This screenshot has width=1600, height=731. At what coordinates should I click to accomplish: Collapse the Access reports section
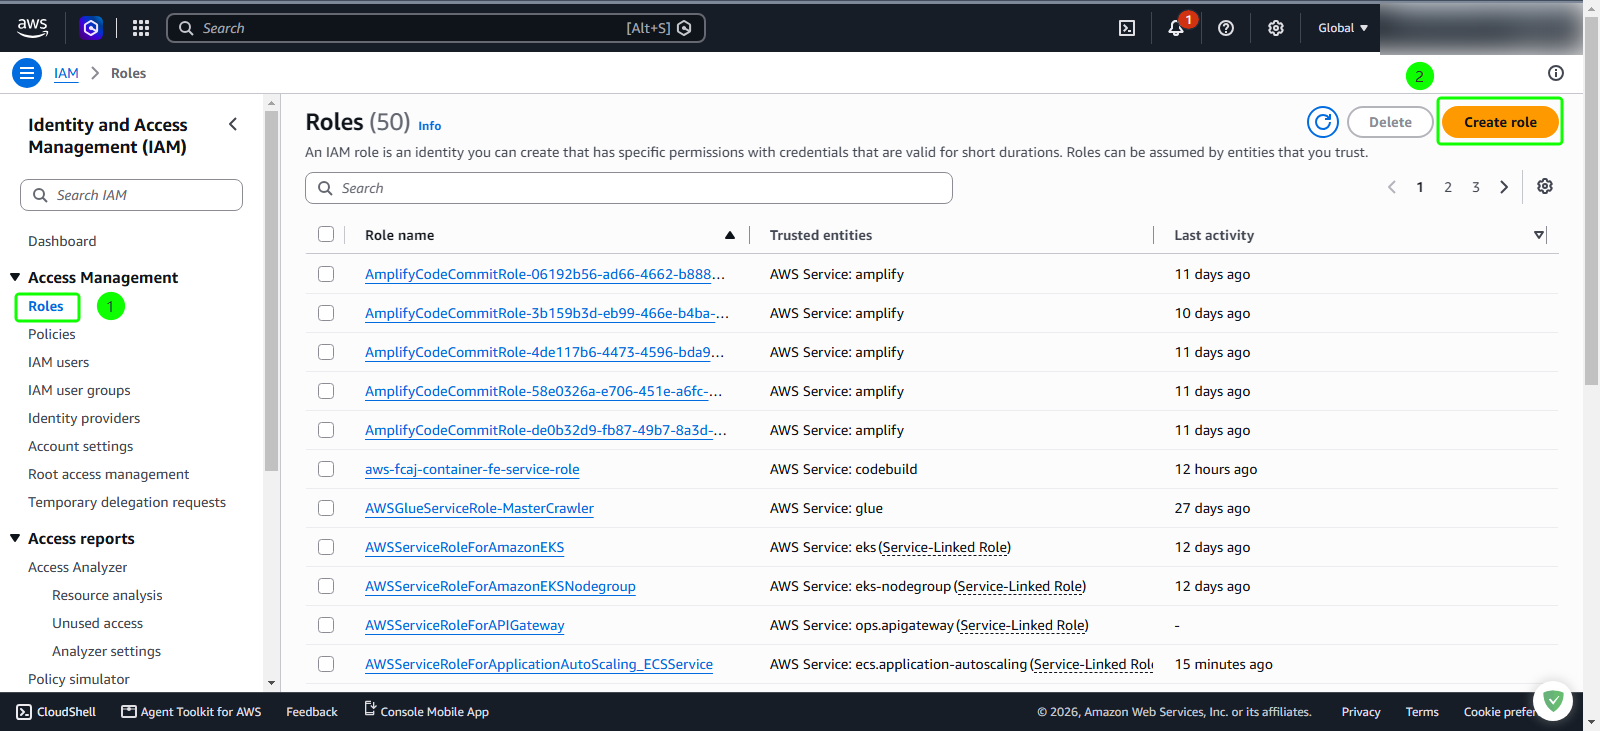(15, 538)
